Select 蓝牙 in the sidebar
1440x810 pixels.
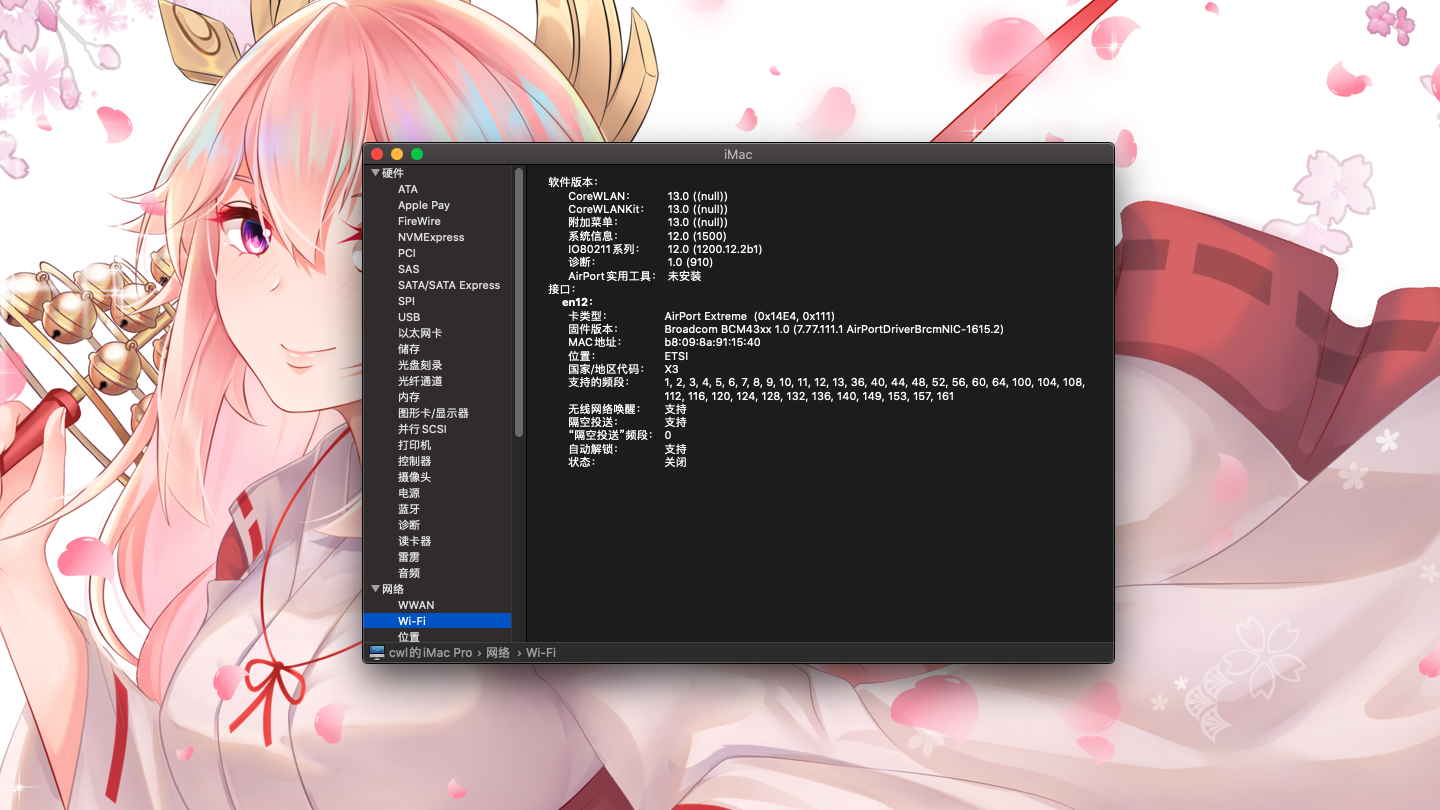[409, 509]
